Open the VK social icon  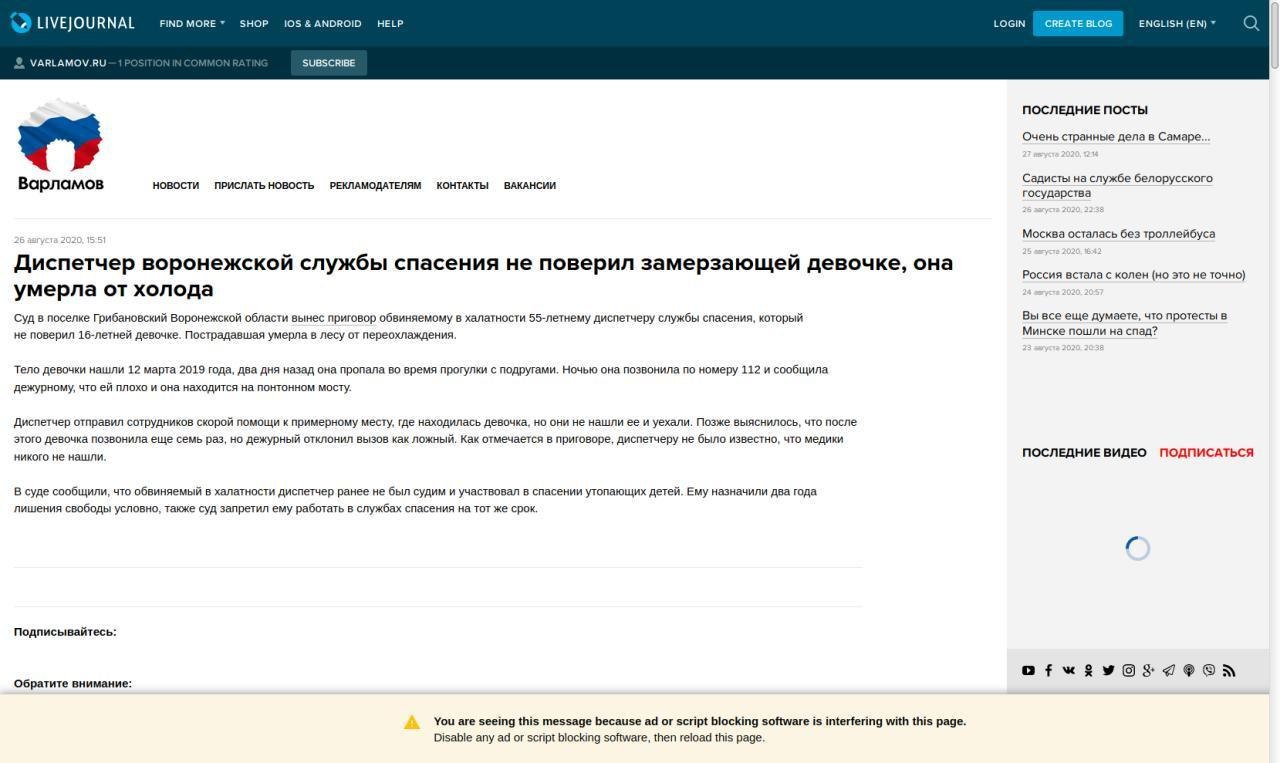coord(1068,670)
